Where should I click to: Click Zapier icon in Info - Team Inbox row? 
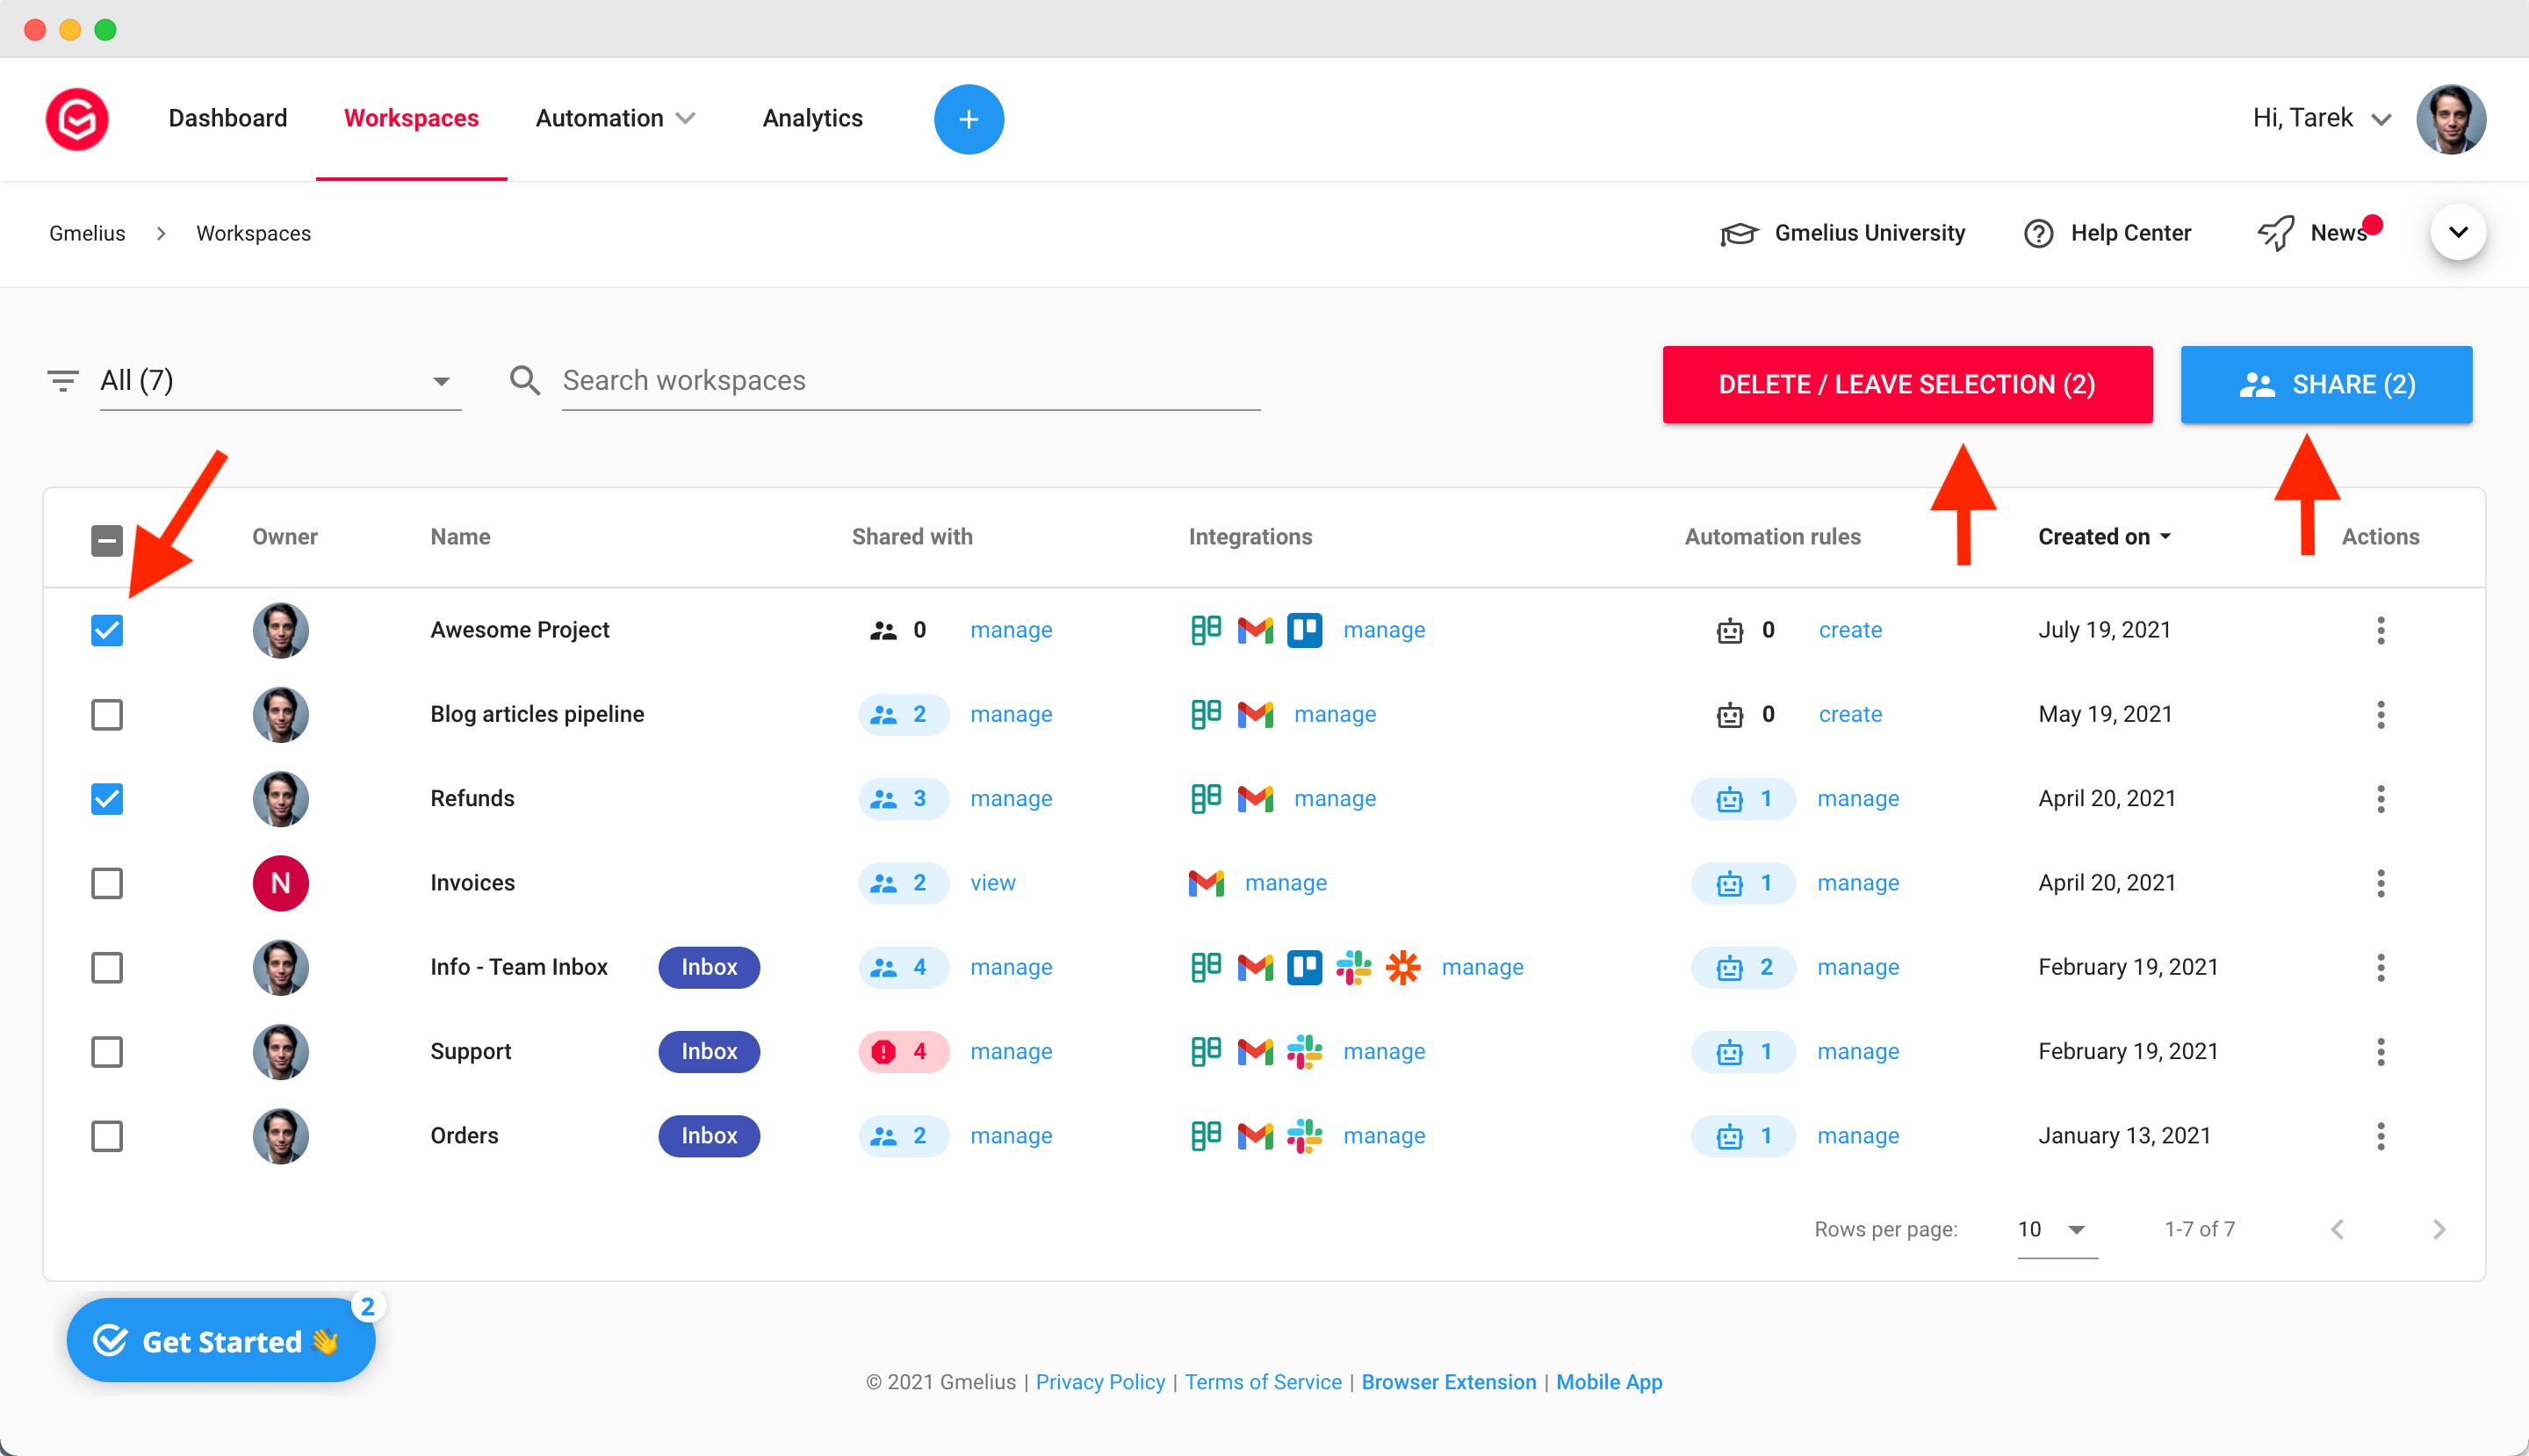click(1402, 967)
